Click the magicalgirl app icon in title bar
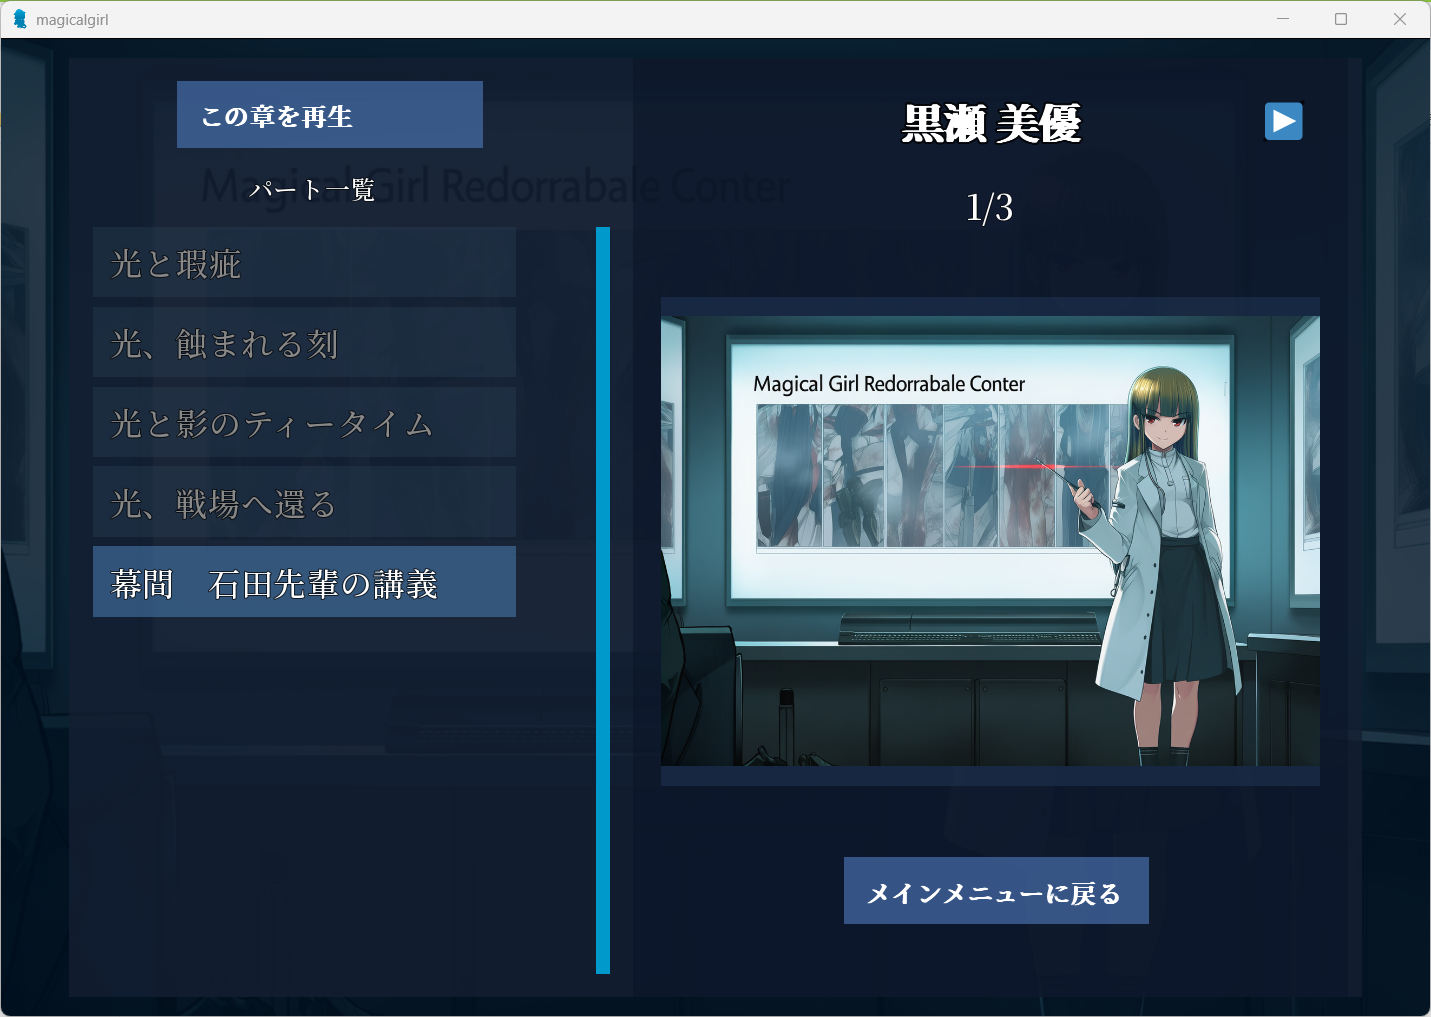This screenshot has height=1017, width=1431. [x=19, y=19]
